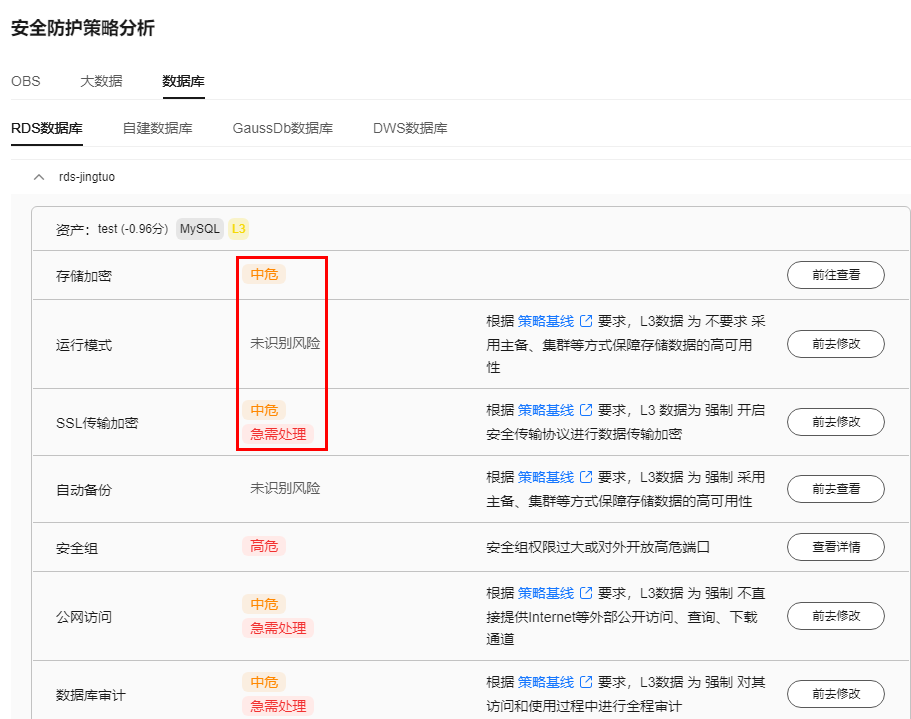The image size is (911, 719).
Task: Open the DWS数据库 sub-tab
Action: [410, 128]
